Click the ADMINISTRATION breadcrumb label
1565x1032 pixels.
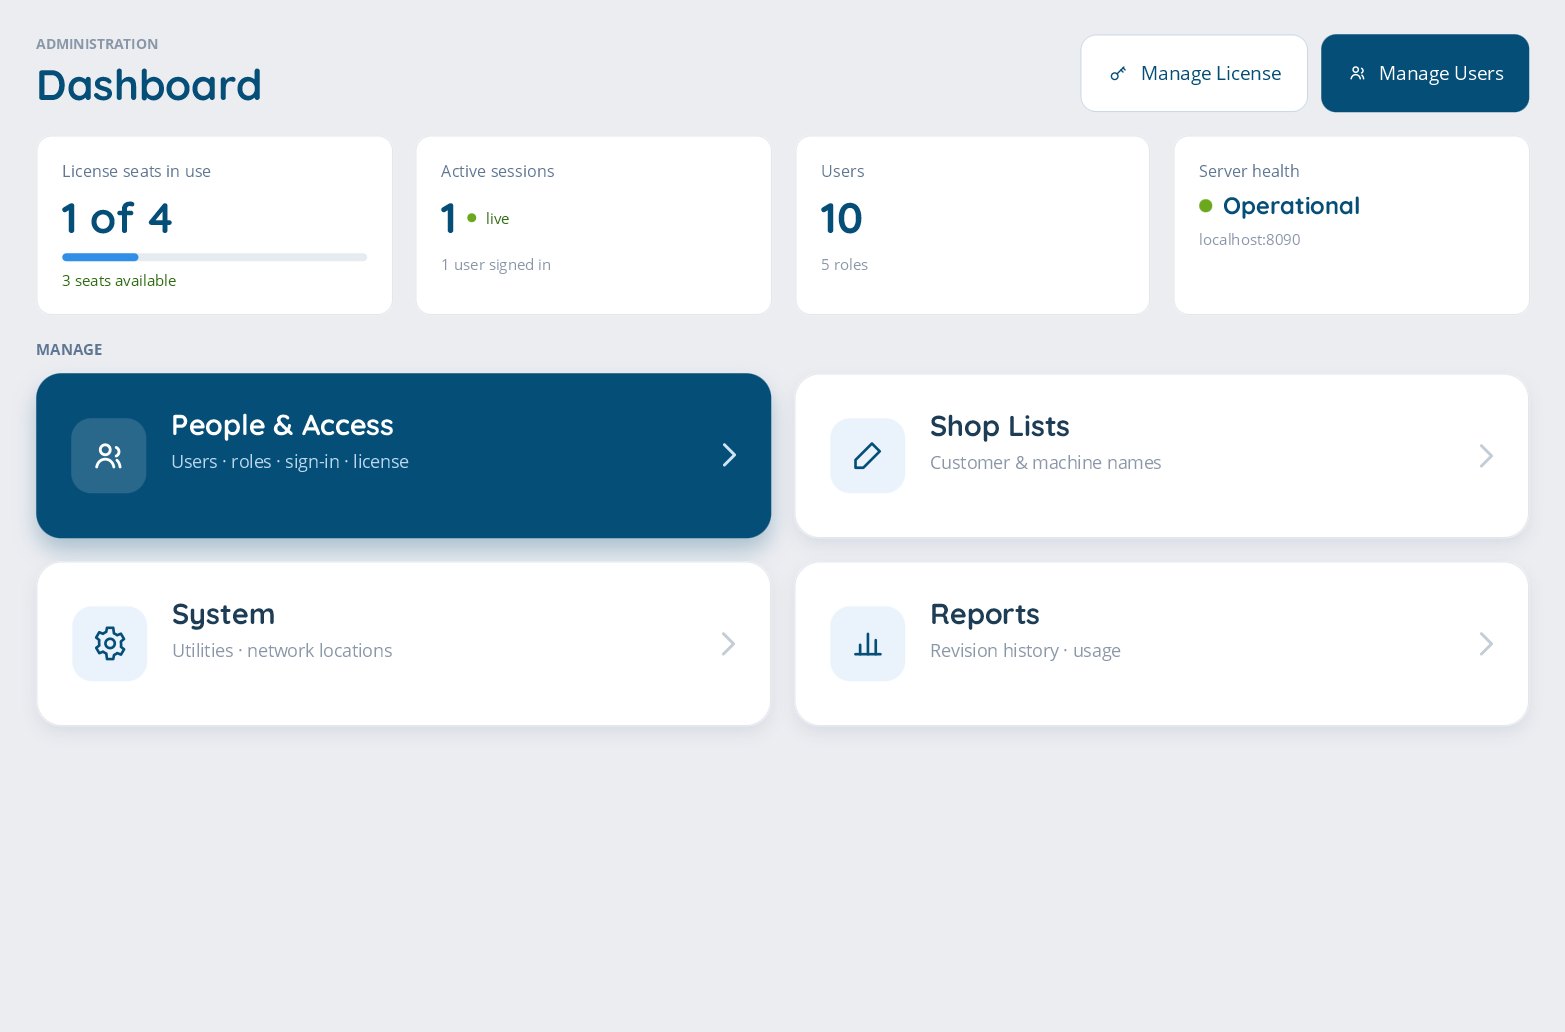pos(97,44)
